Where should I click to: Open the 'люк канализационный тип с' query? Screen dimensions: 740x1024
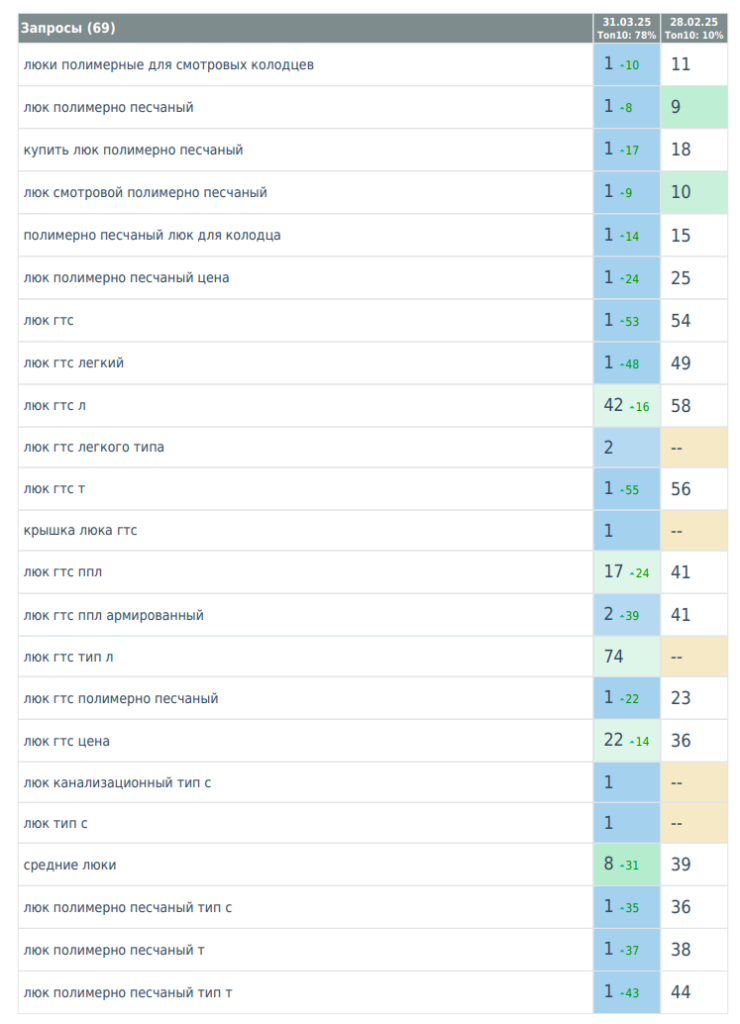pos(117,783)
